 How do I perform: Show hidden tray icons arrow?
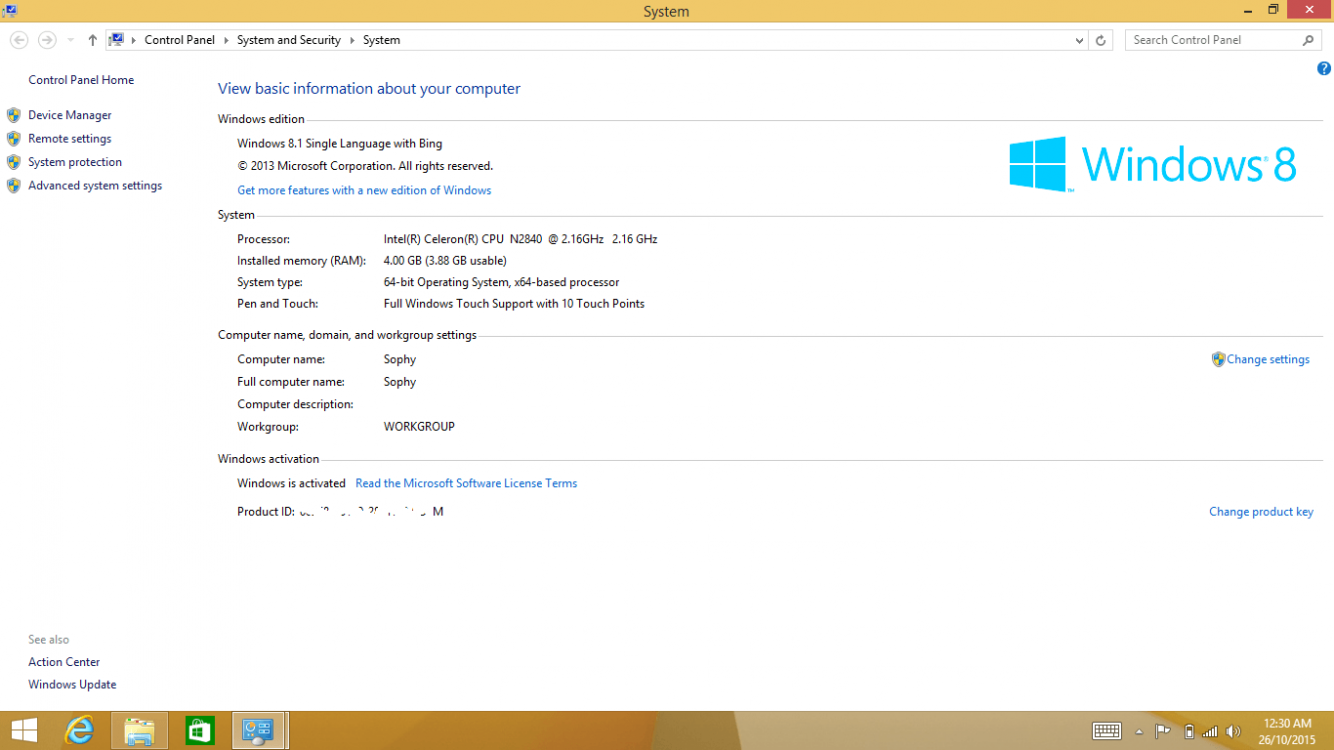[1139, 732]
